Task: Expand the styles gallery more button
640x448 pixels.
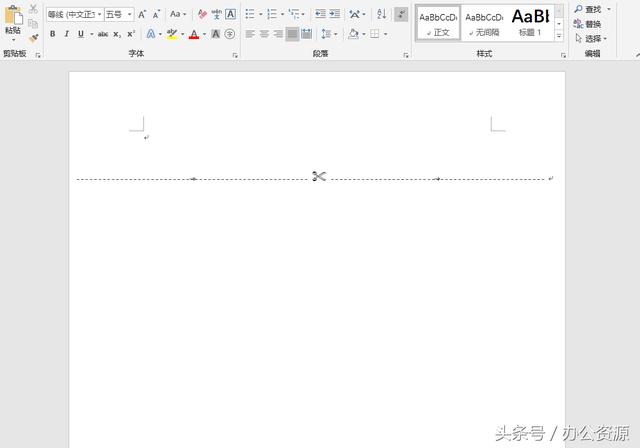Action: point(559,36)
